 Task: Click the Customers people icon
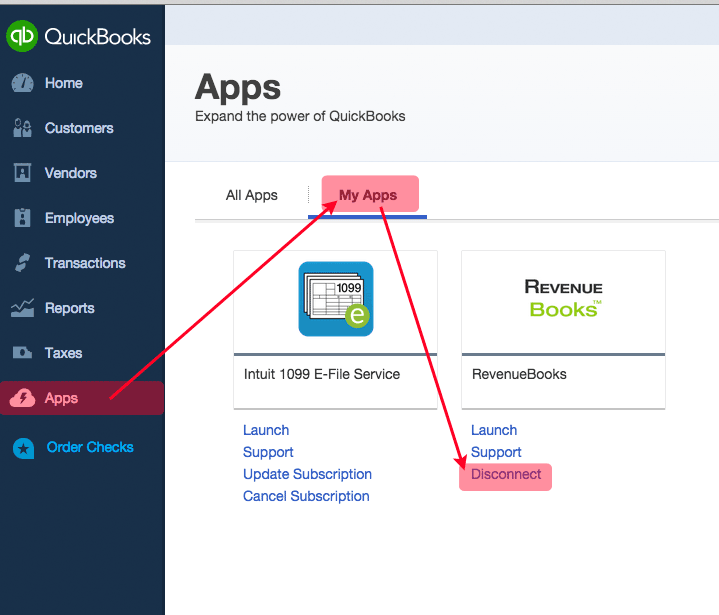(x=22, y=128)
